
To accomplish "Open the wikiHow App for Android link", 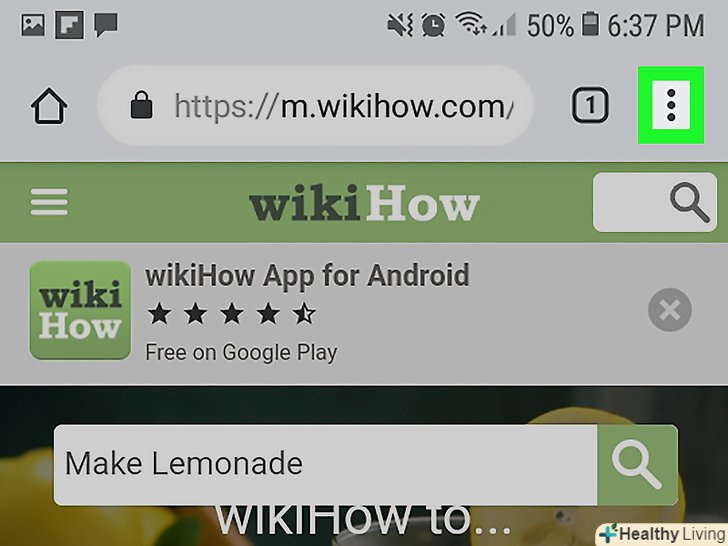I will (x=307, y=276).
